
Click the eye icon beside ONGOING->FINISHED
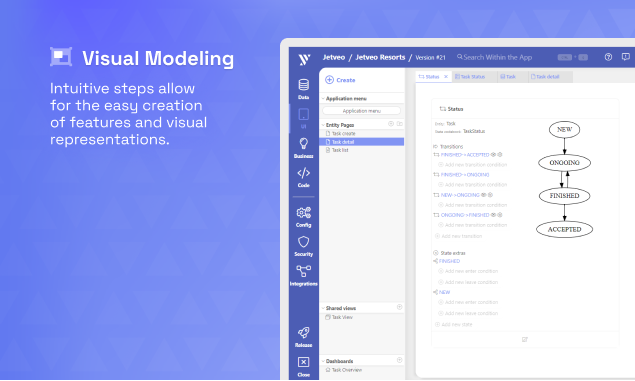click(493, 215)
